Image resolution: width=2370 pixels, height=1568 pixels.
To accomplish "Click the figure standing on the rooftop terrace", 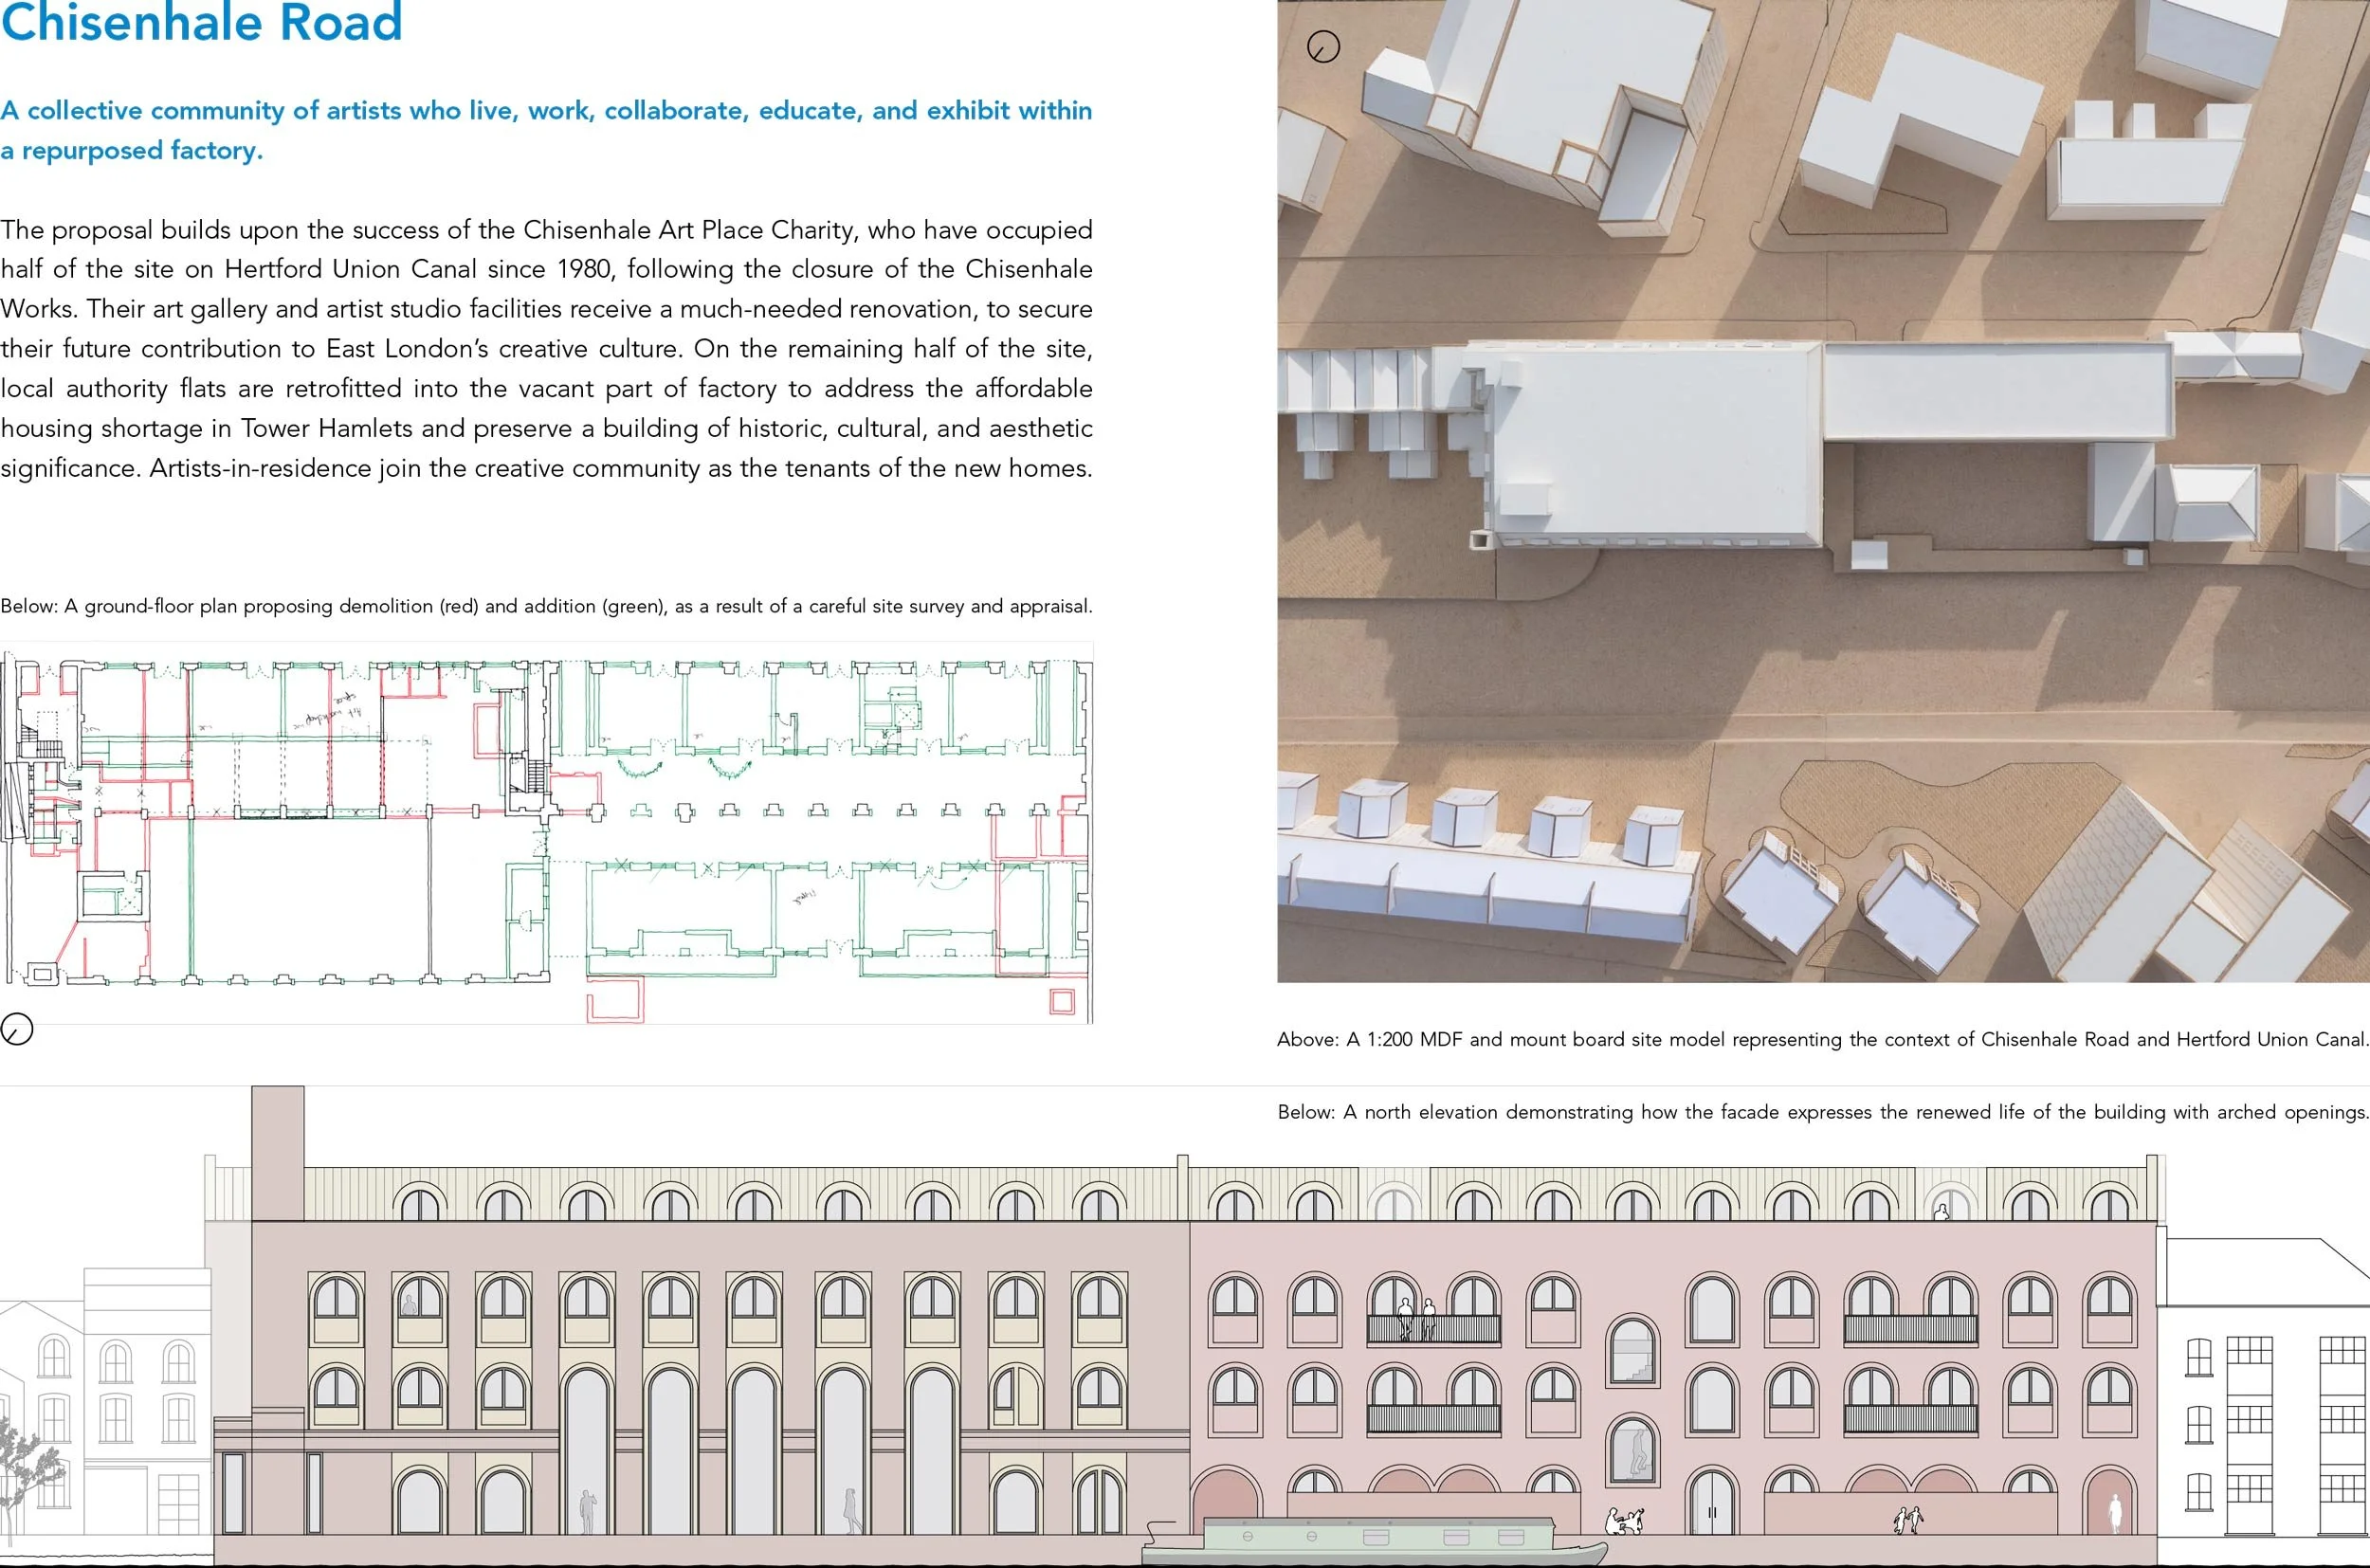I will coord(1942,1212).
